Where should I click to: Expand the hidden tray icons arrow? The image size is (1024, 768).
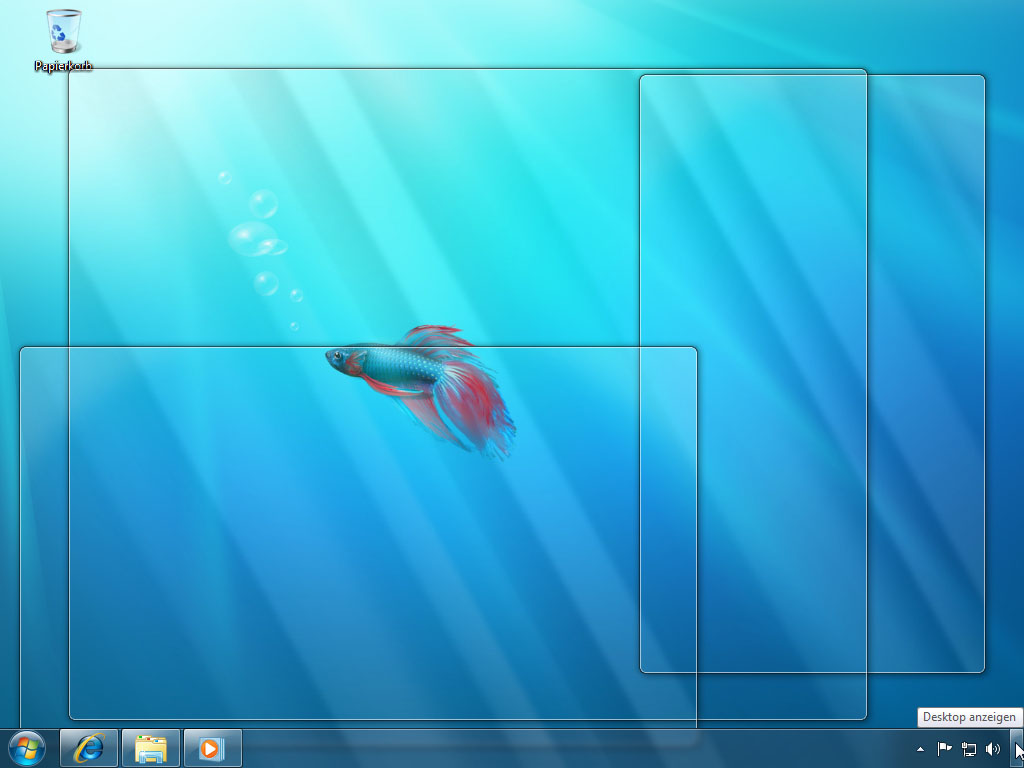coord(920,748)
